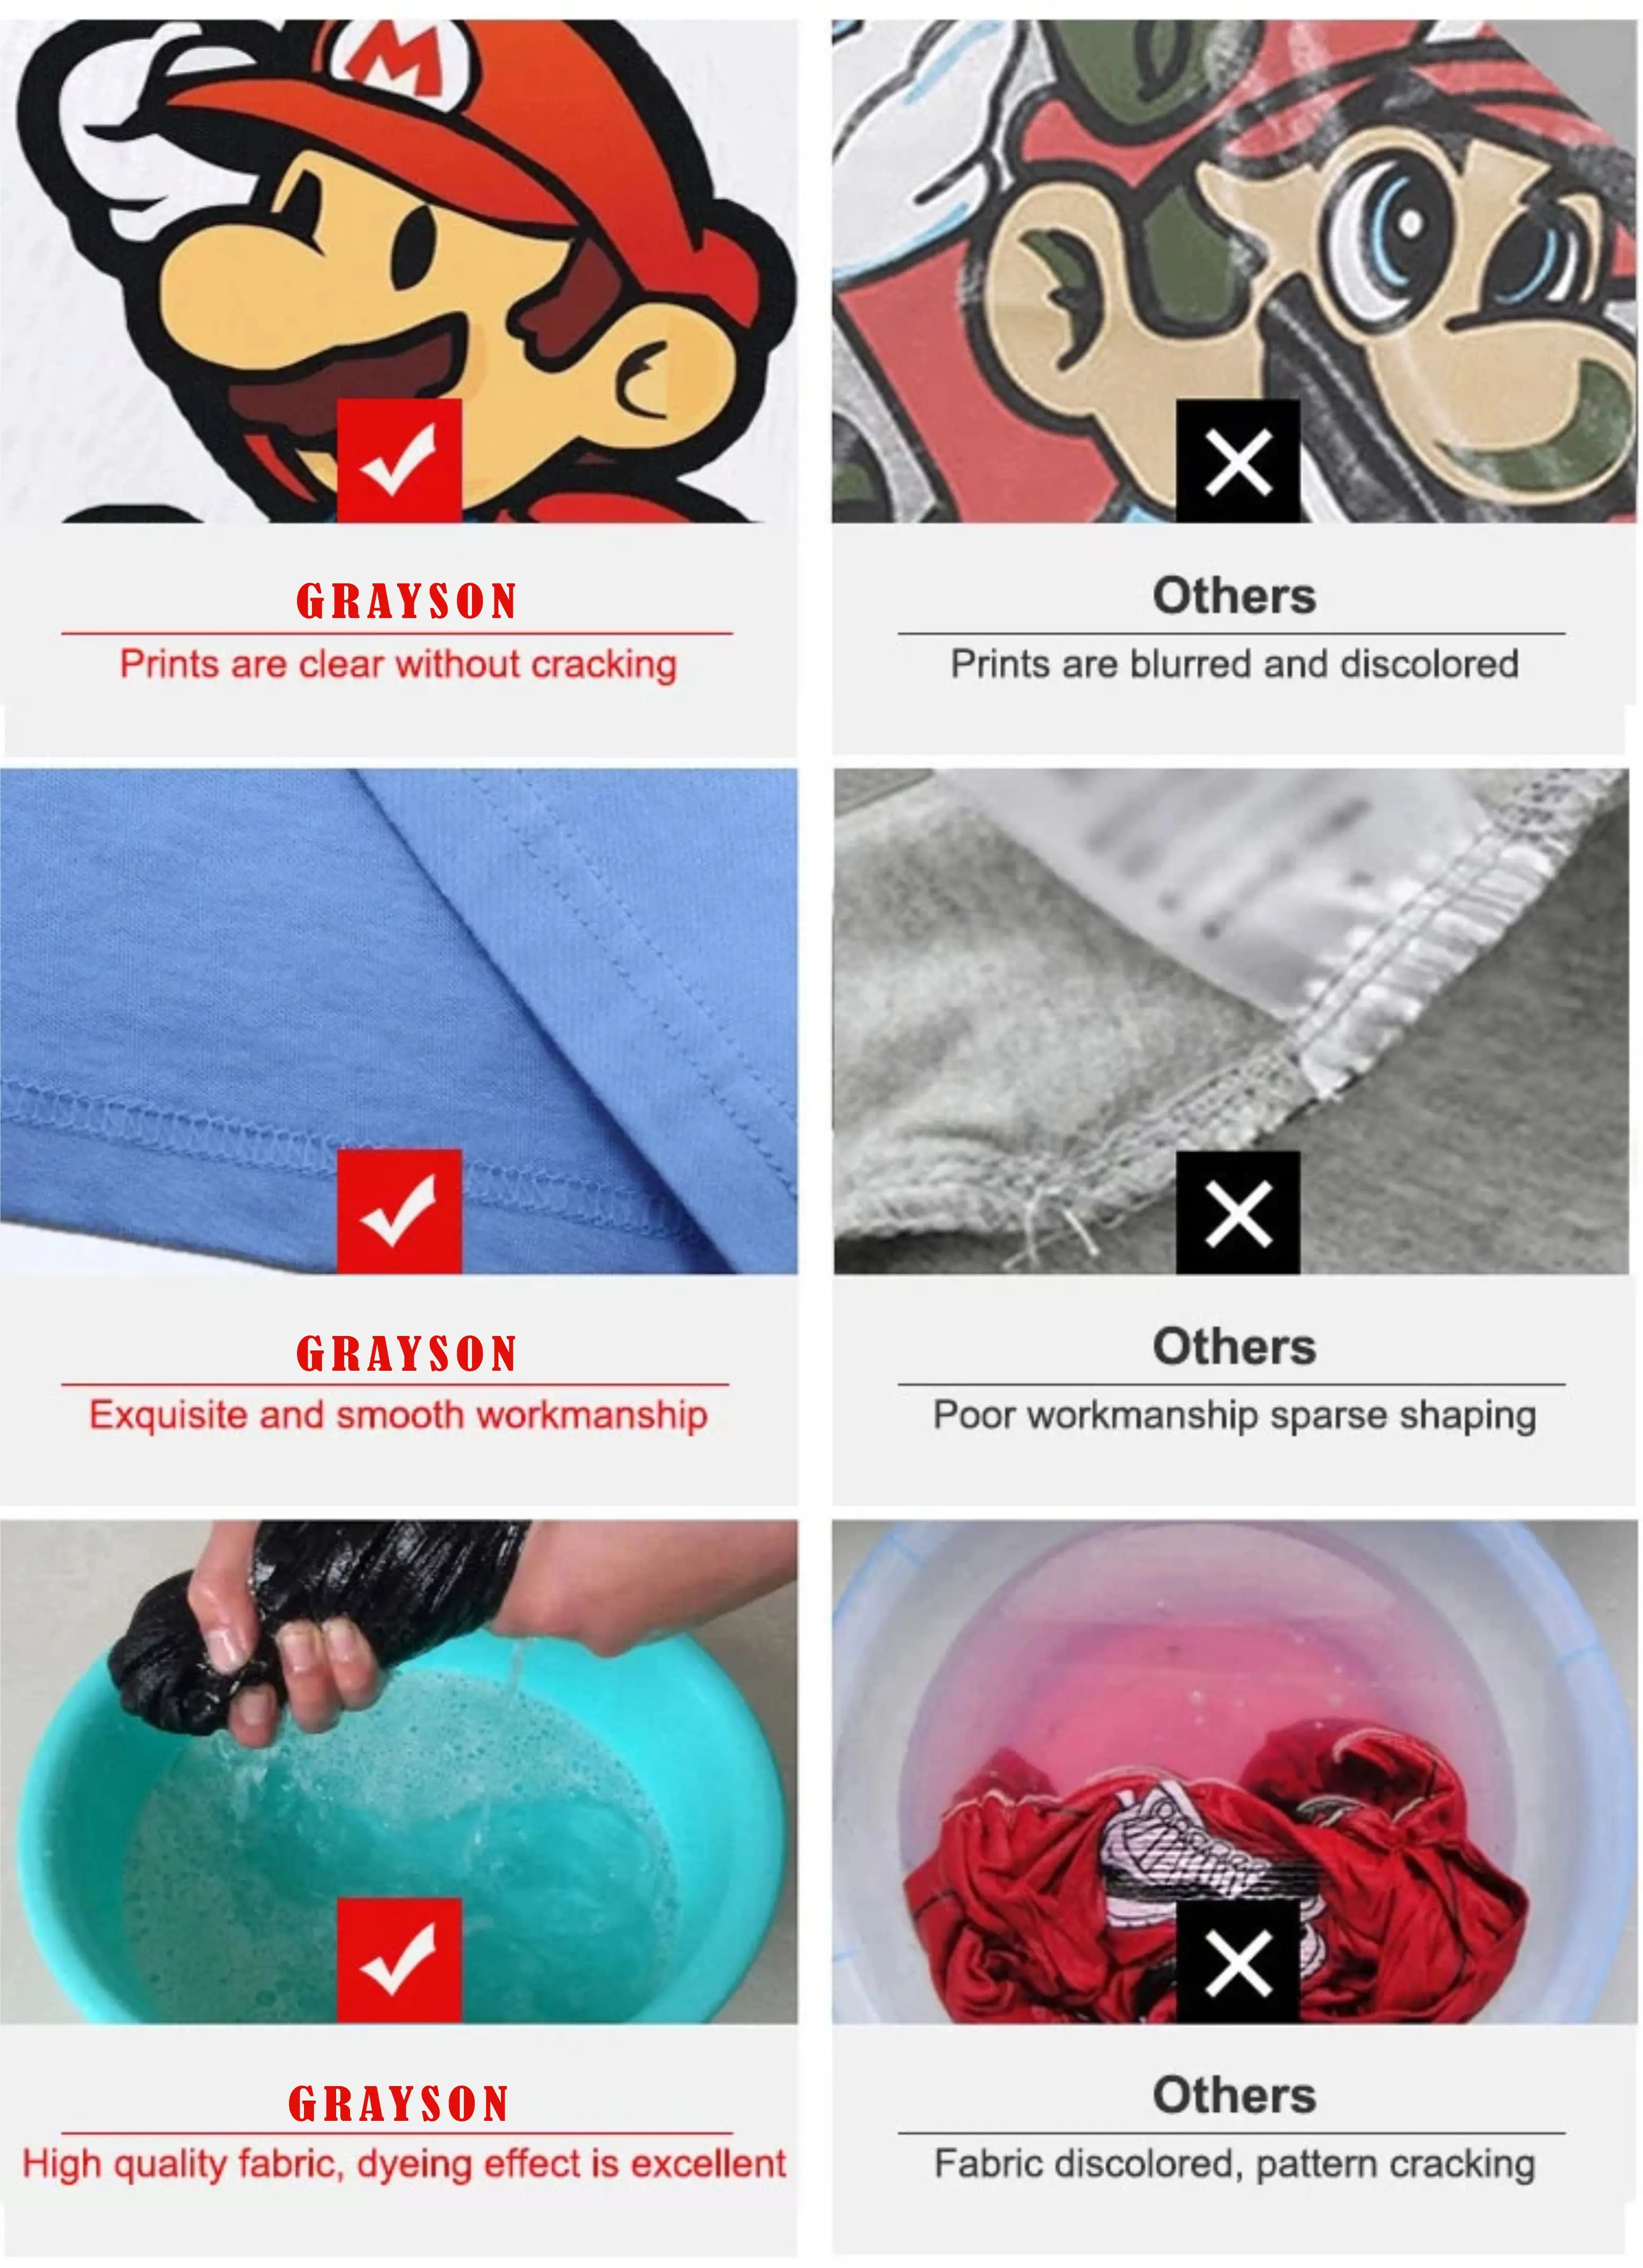Click the red checkmark on the blue fabric

399,1211
